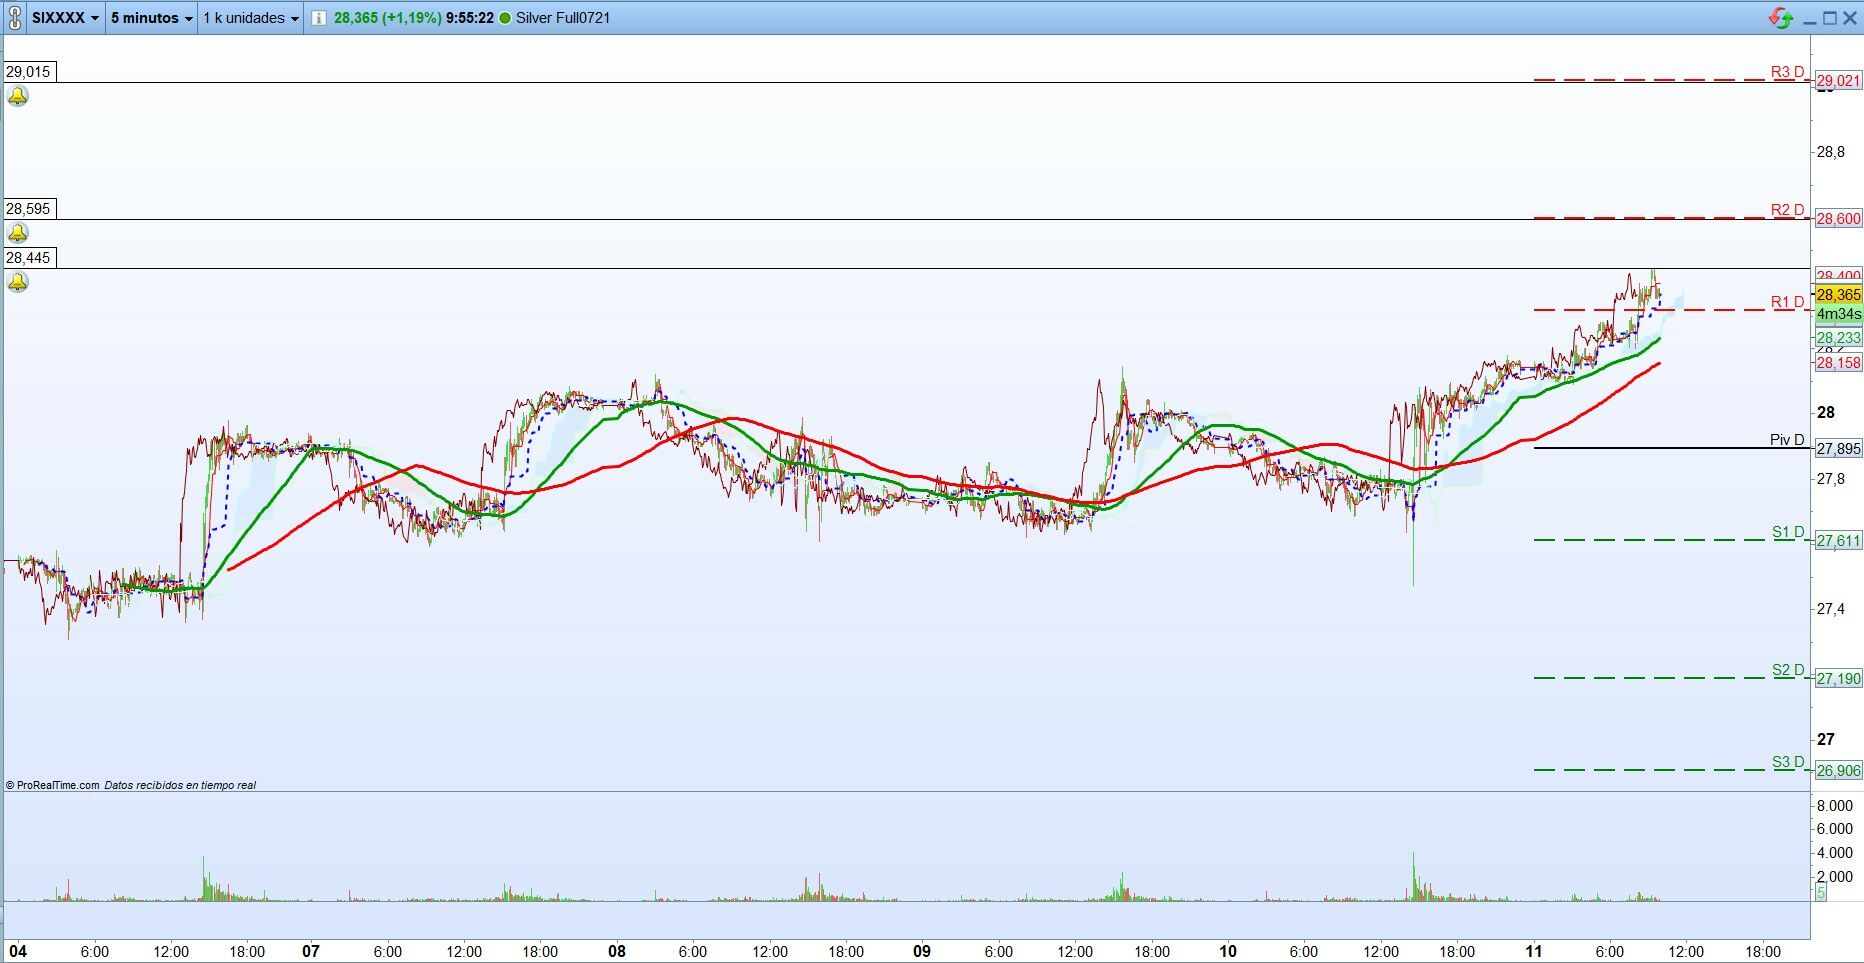Click the chain link icon beside SIXXXX
The height and width of the screenshot is (963, 1864).
(x=14, y=18)
